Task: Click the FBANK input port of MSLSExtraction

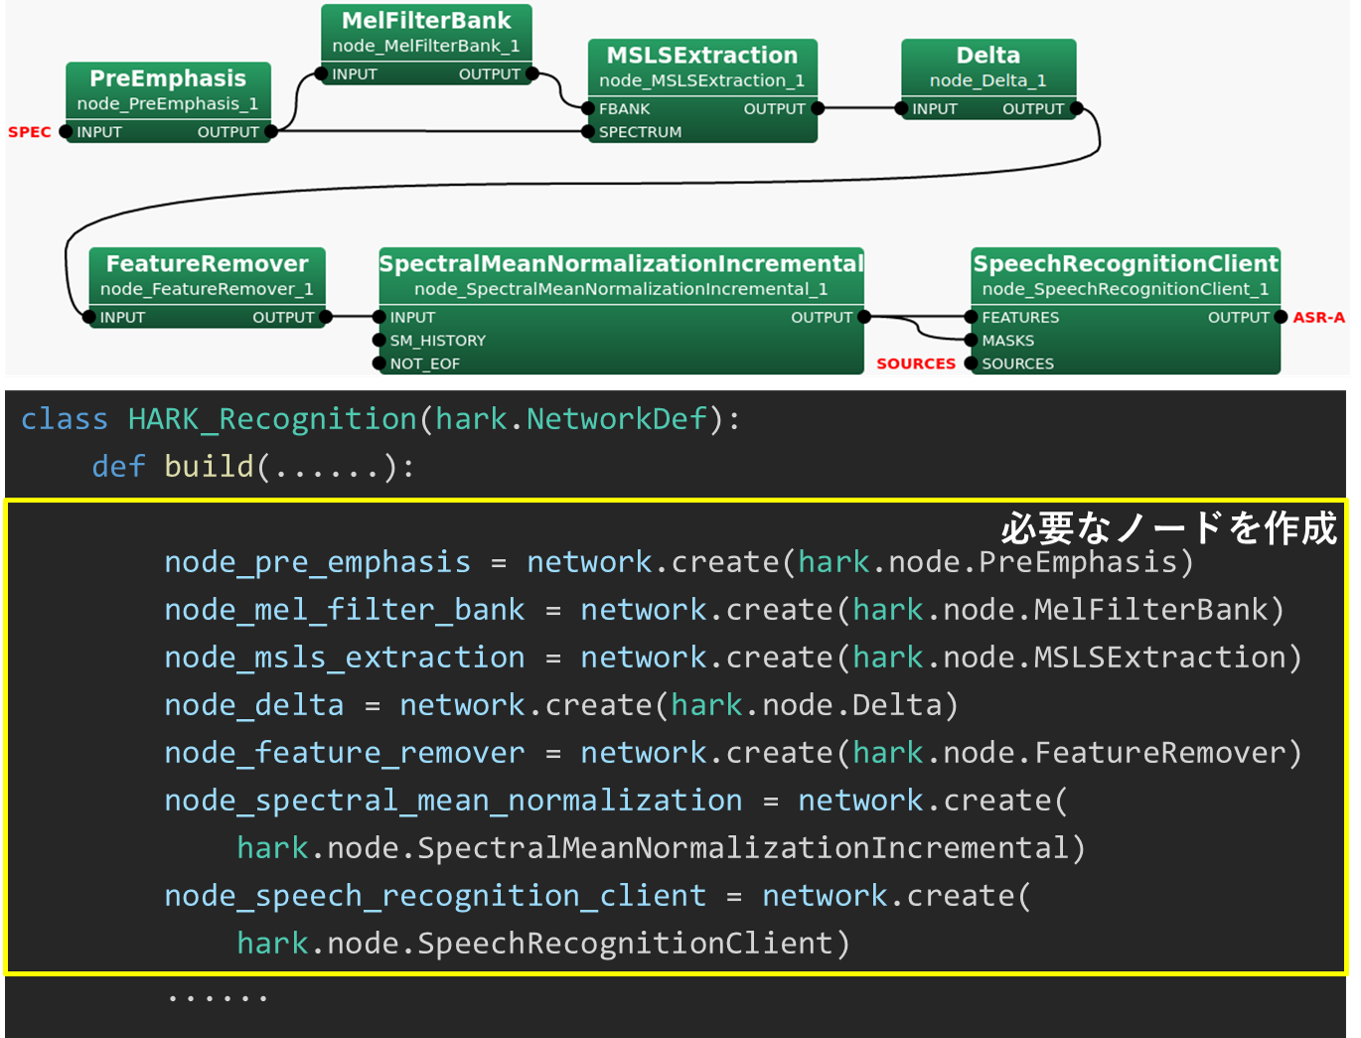Action: [x=589, y=109]
